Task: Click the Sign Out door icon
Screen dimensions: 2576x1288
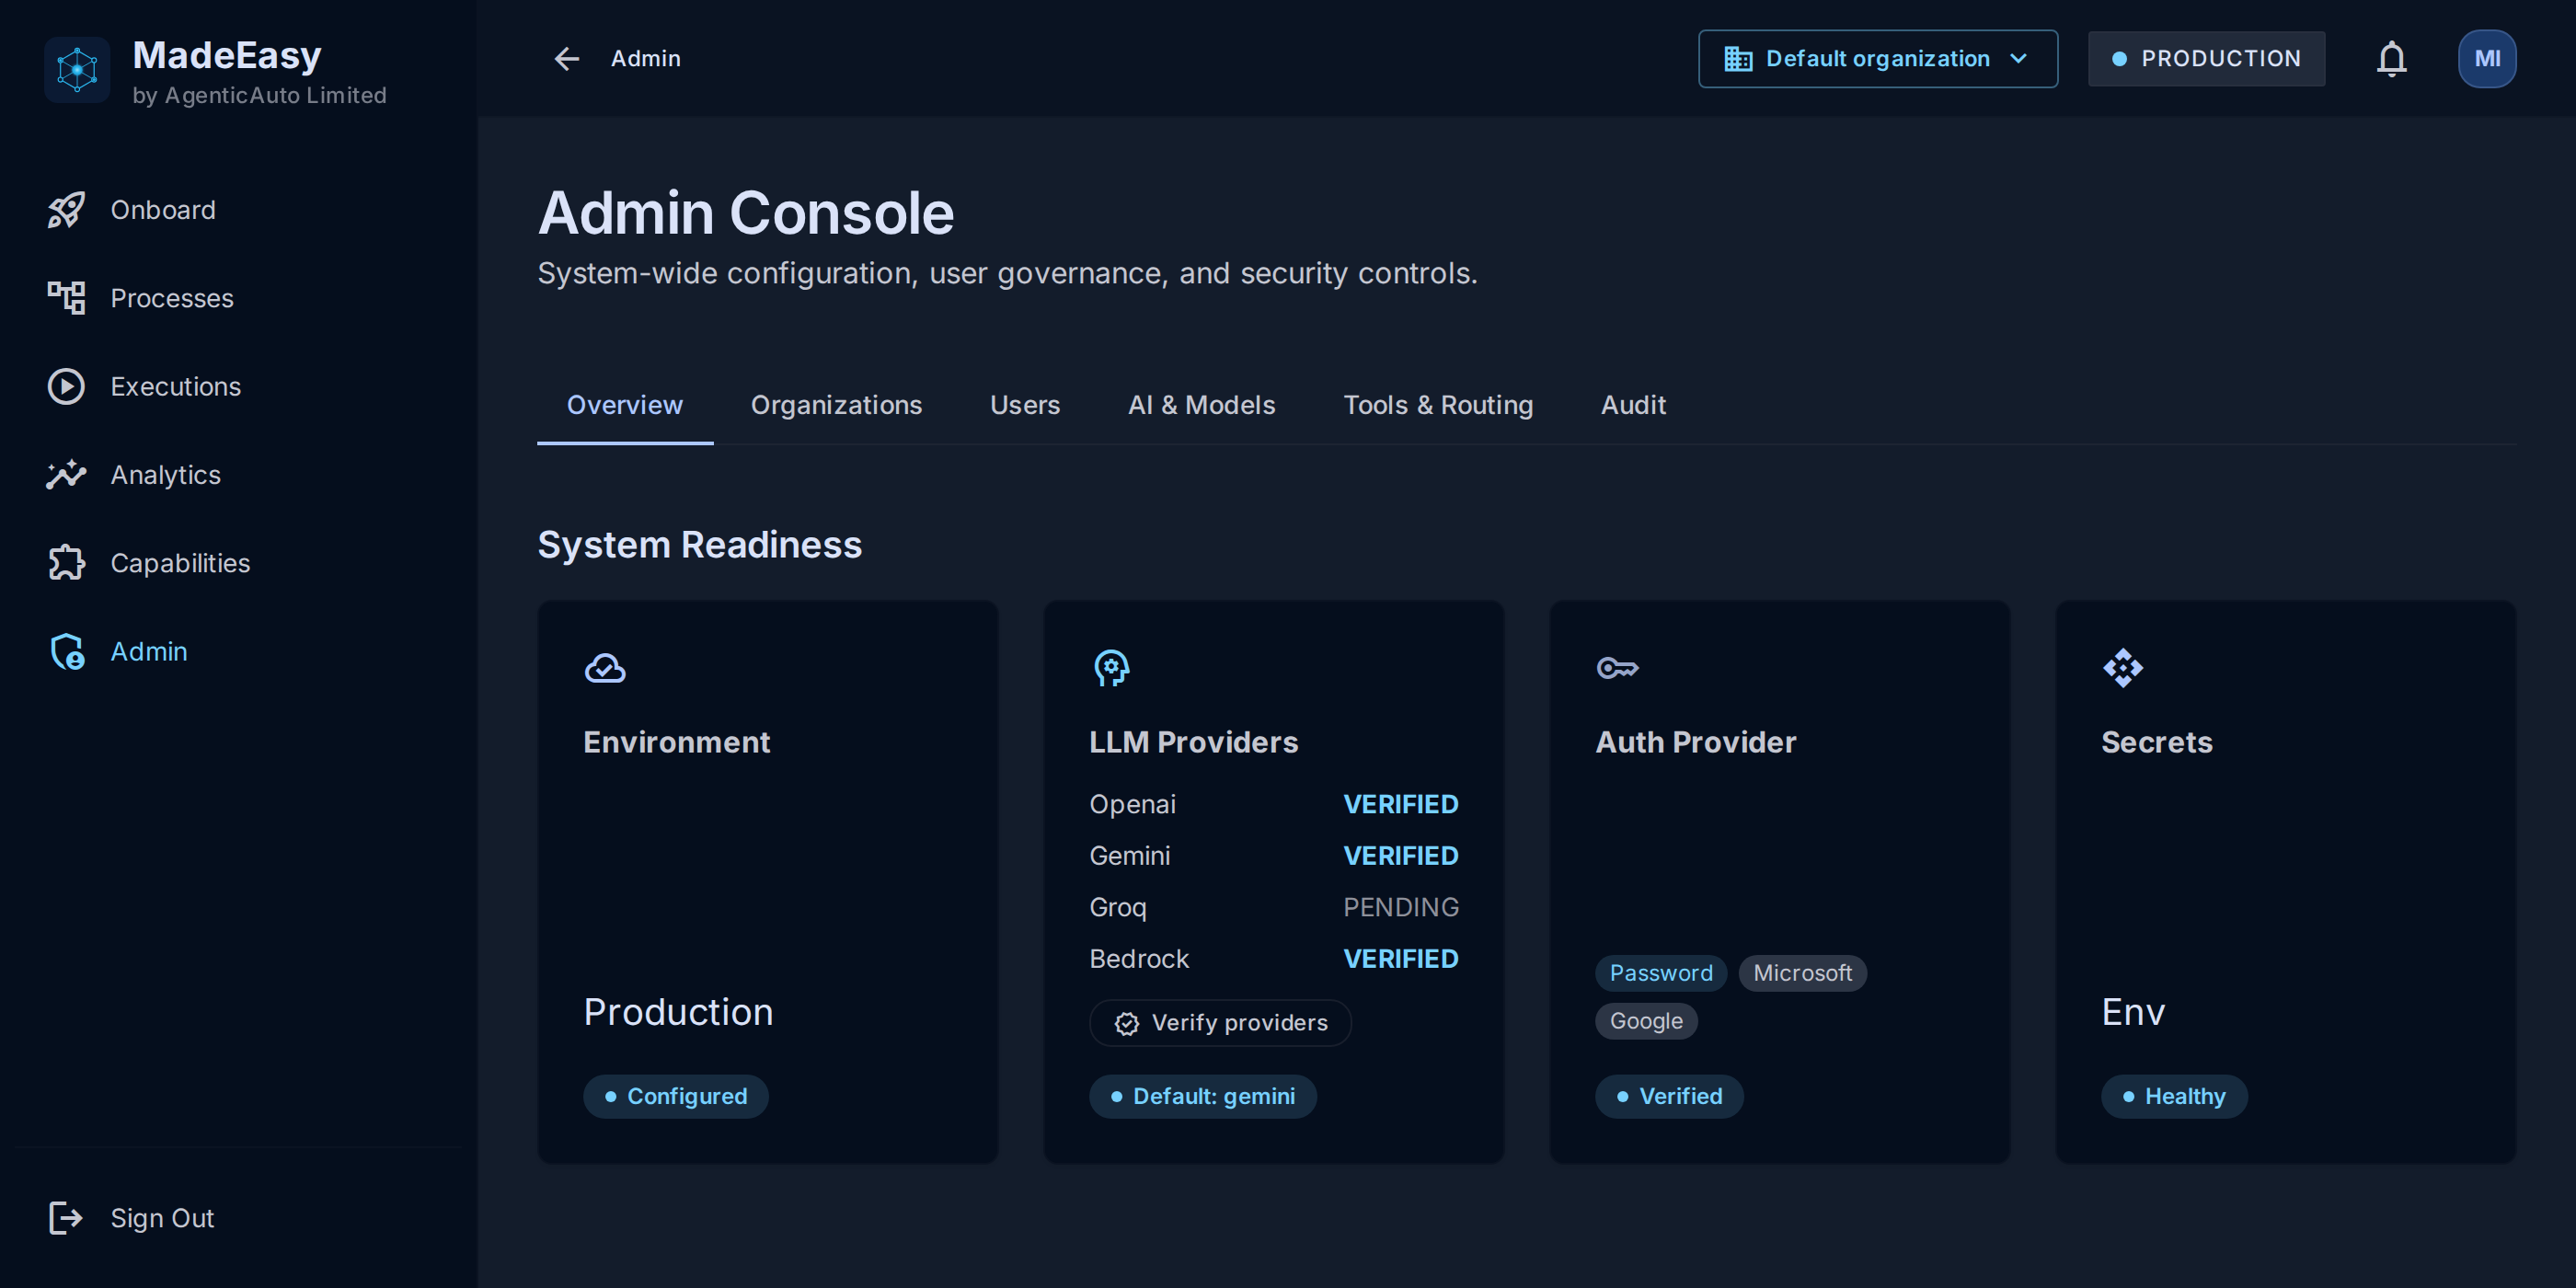Action: (x=66, y=1218)
